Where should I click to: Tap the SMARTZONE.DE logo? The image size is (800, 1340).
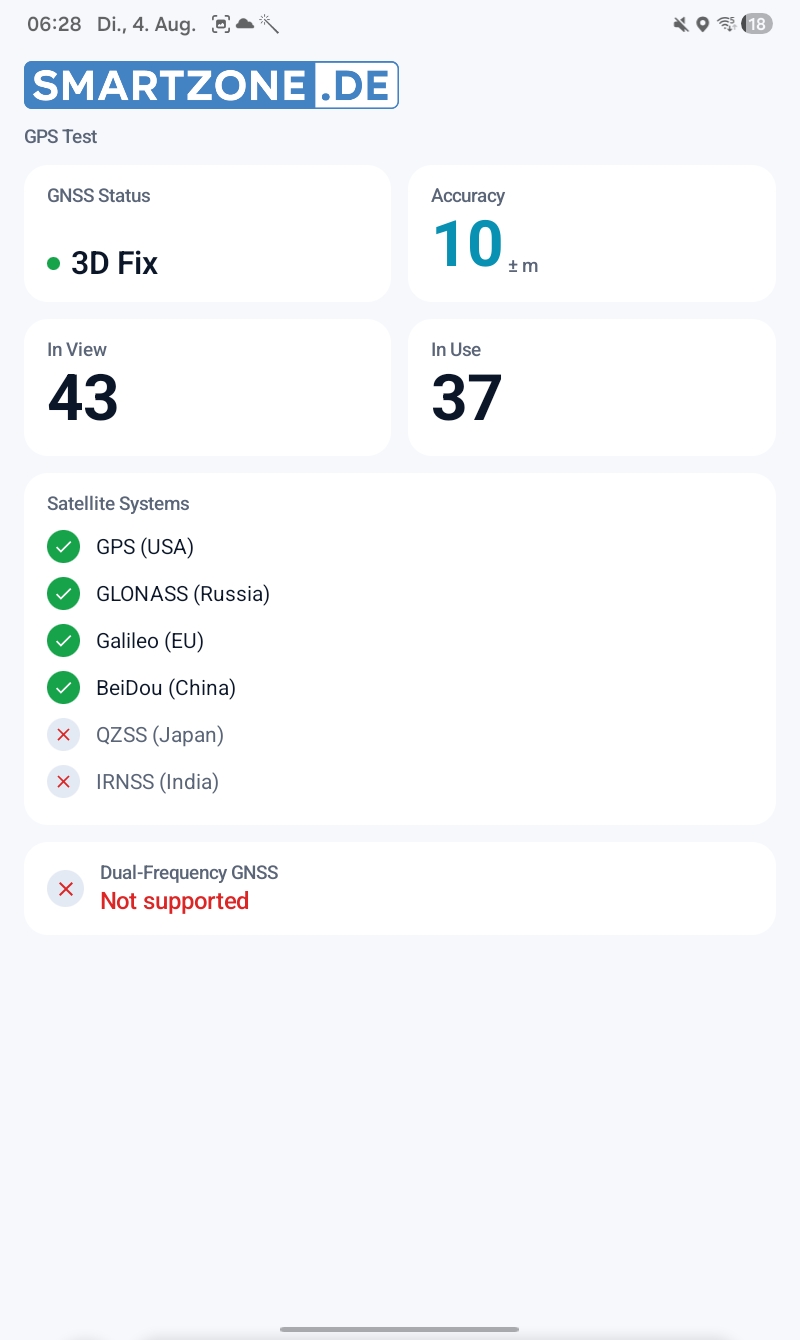pyautogui.click(x=211, y=85)
